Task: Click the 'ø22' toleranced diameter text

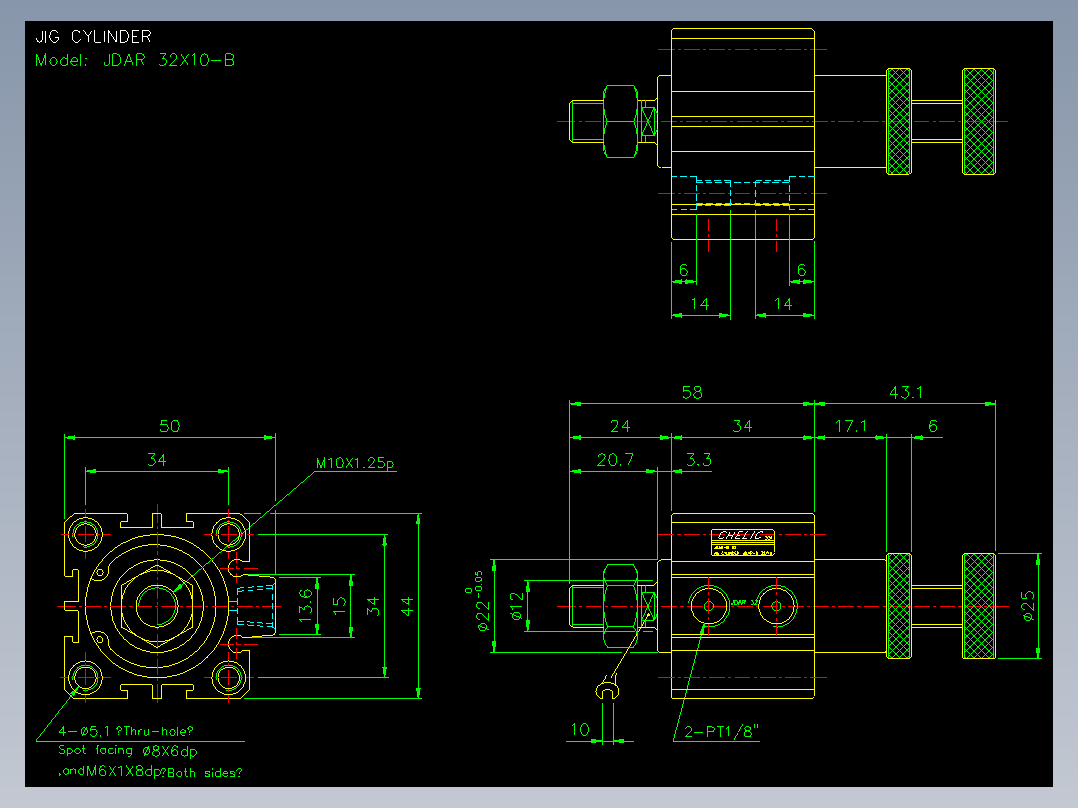Action: pos(483,615)
